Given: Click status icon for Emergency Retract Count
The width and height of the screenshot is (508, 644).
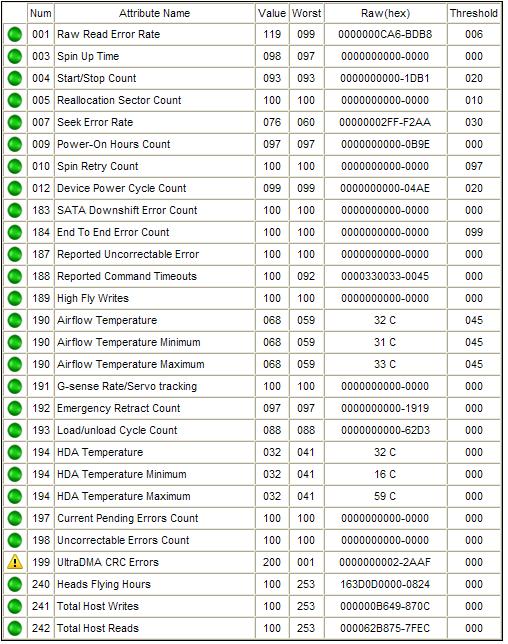Looking at the screenshot, I should tap(15, 408).
